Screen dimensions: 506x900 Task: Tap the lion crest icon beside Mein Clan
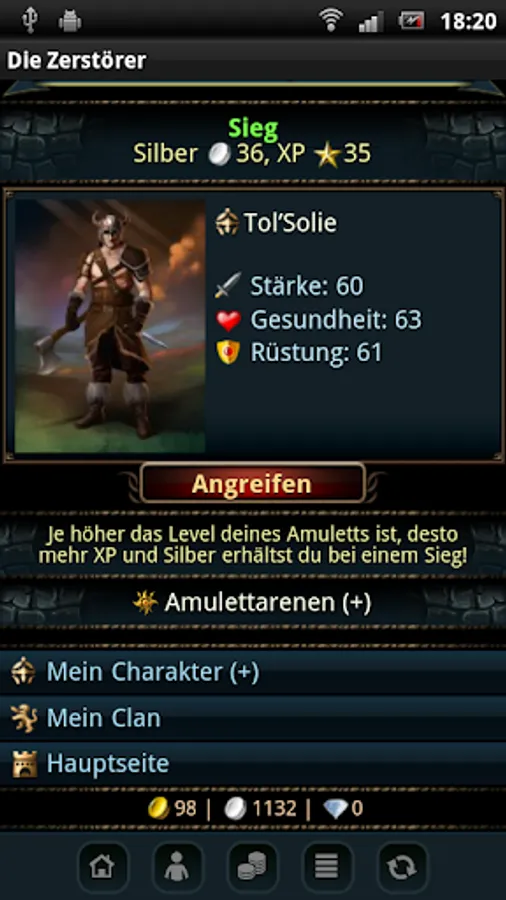tap(24, 718)
